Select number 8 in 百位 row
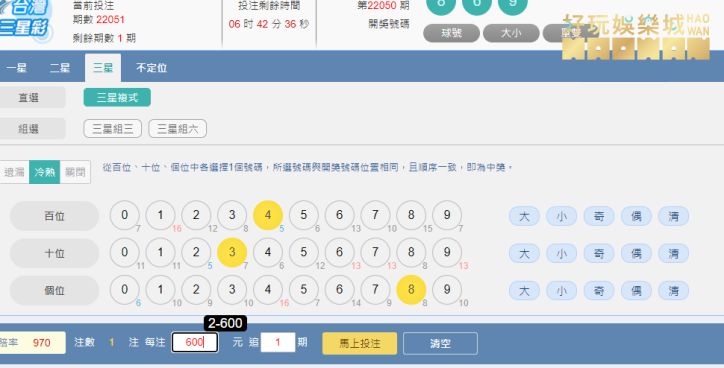This screenshot has width=724, height=368. click(x=411, y=215)
